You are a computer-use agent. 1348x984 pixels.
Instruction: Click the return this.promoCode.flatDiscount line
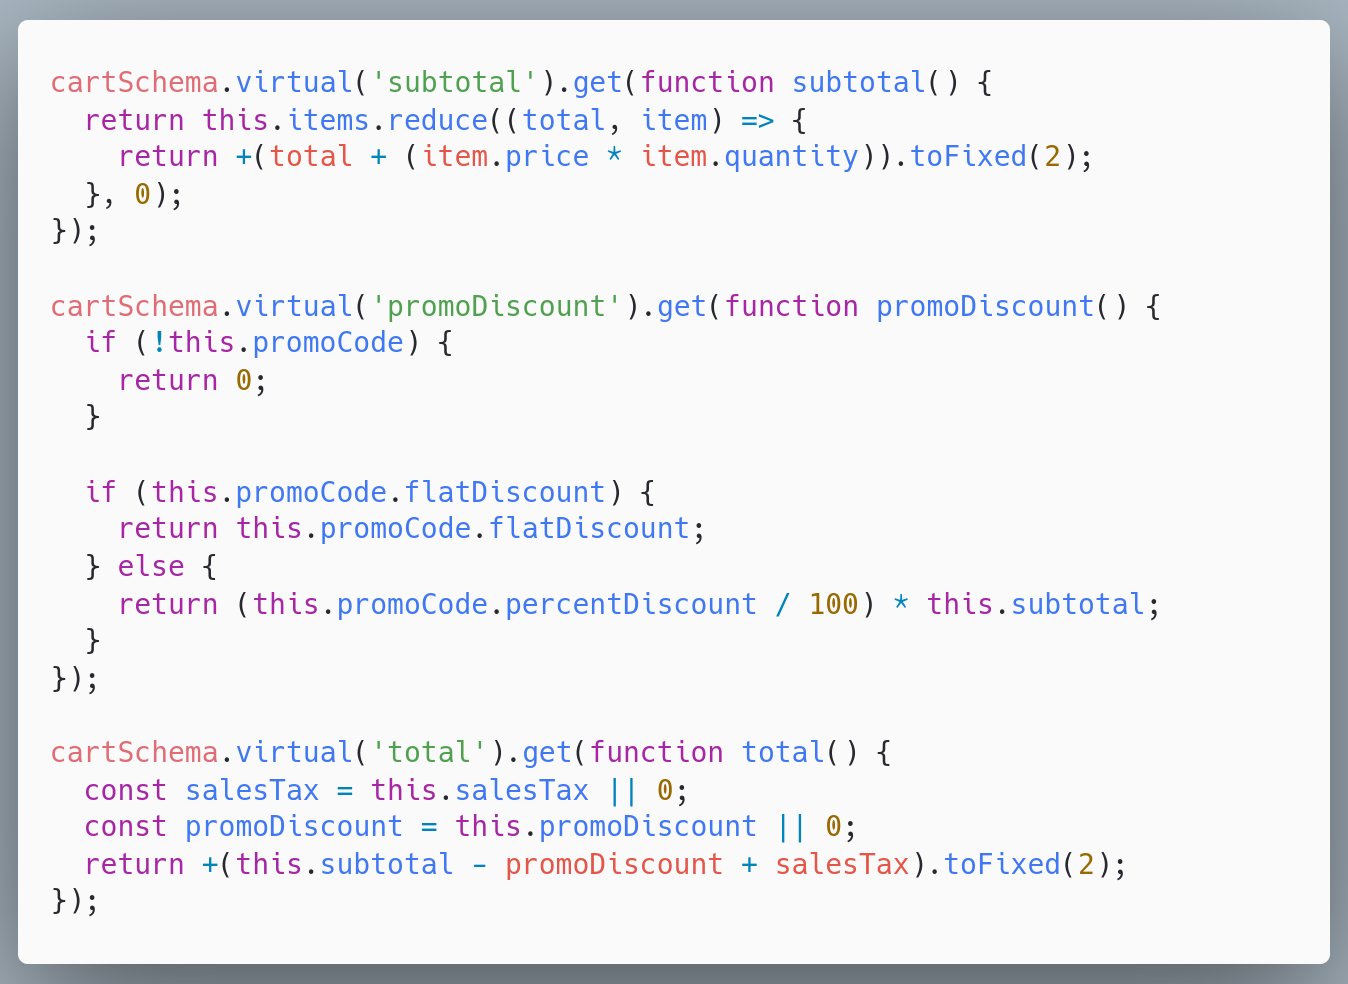click(x=412, y=529)
